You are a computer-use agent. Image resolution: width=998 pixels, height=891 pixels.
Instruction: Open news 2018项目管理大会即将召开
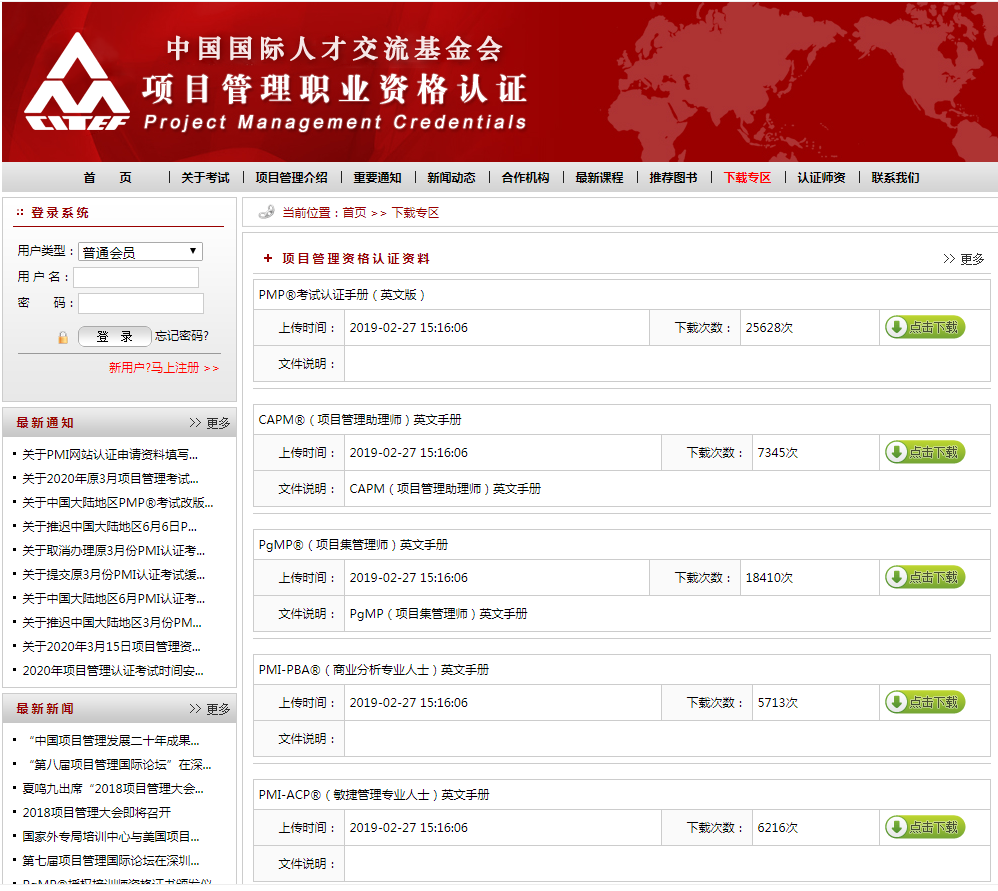coord(97,813)
